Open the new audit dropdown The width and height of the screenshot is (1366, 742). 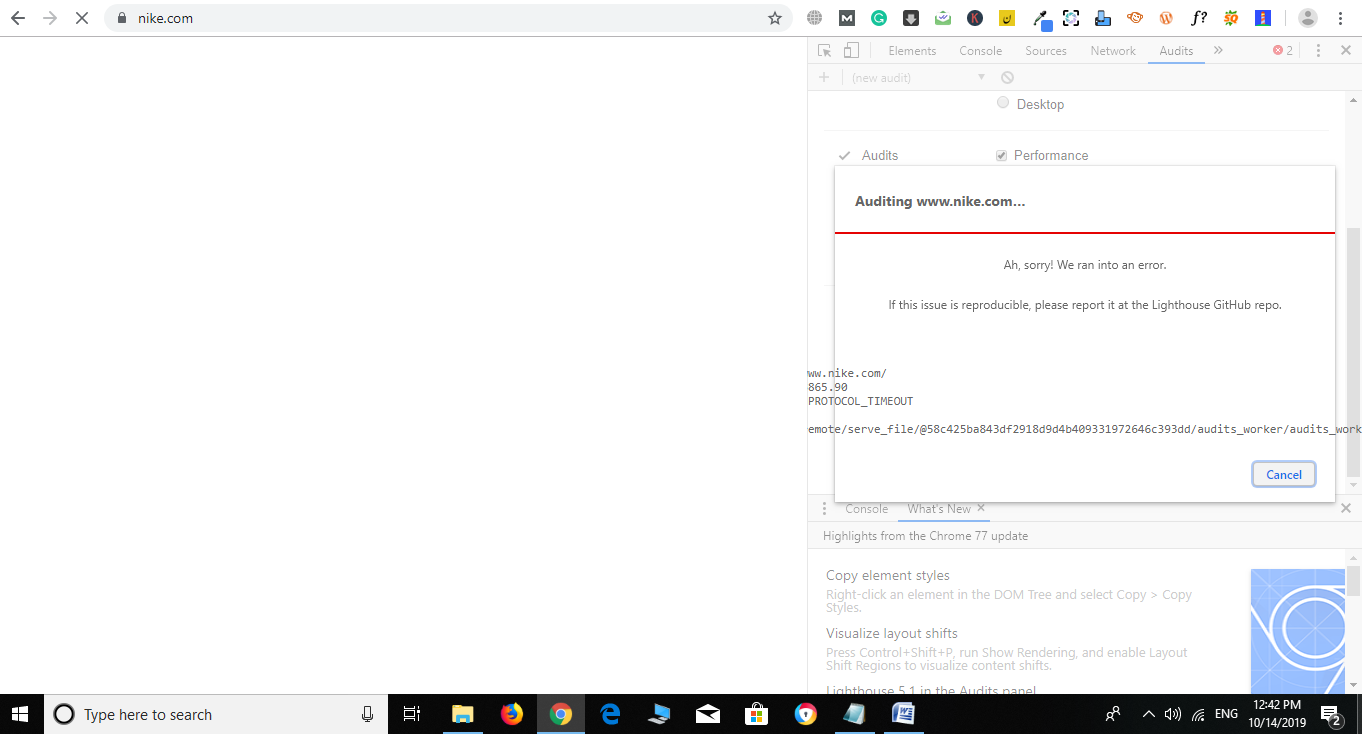click(981, 77)
